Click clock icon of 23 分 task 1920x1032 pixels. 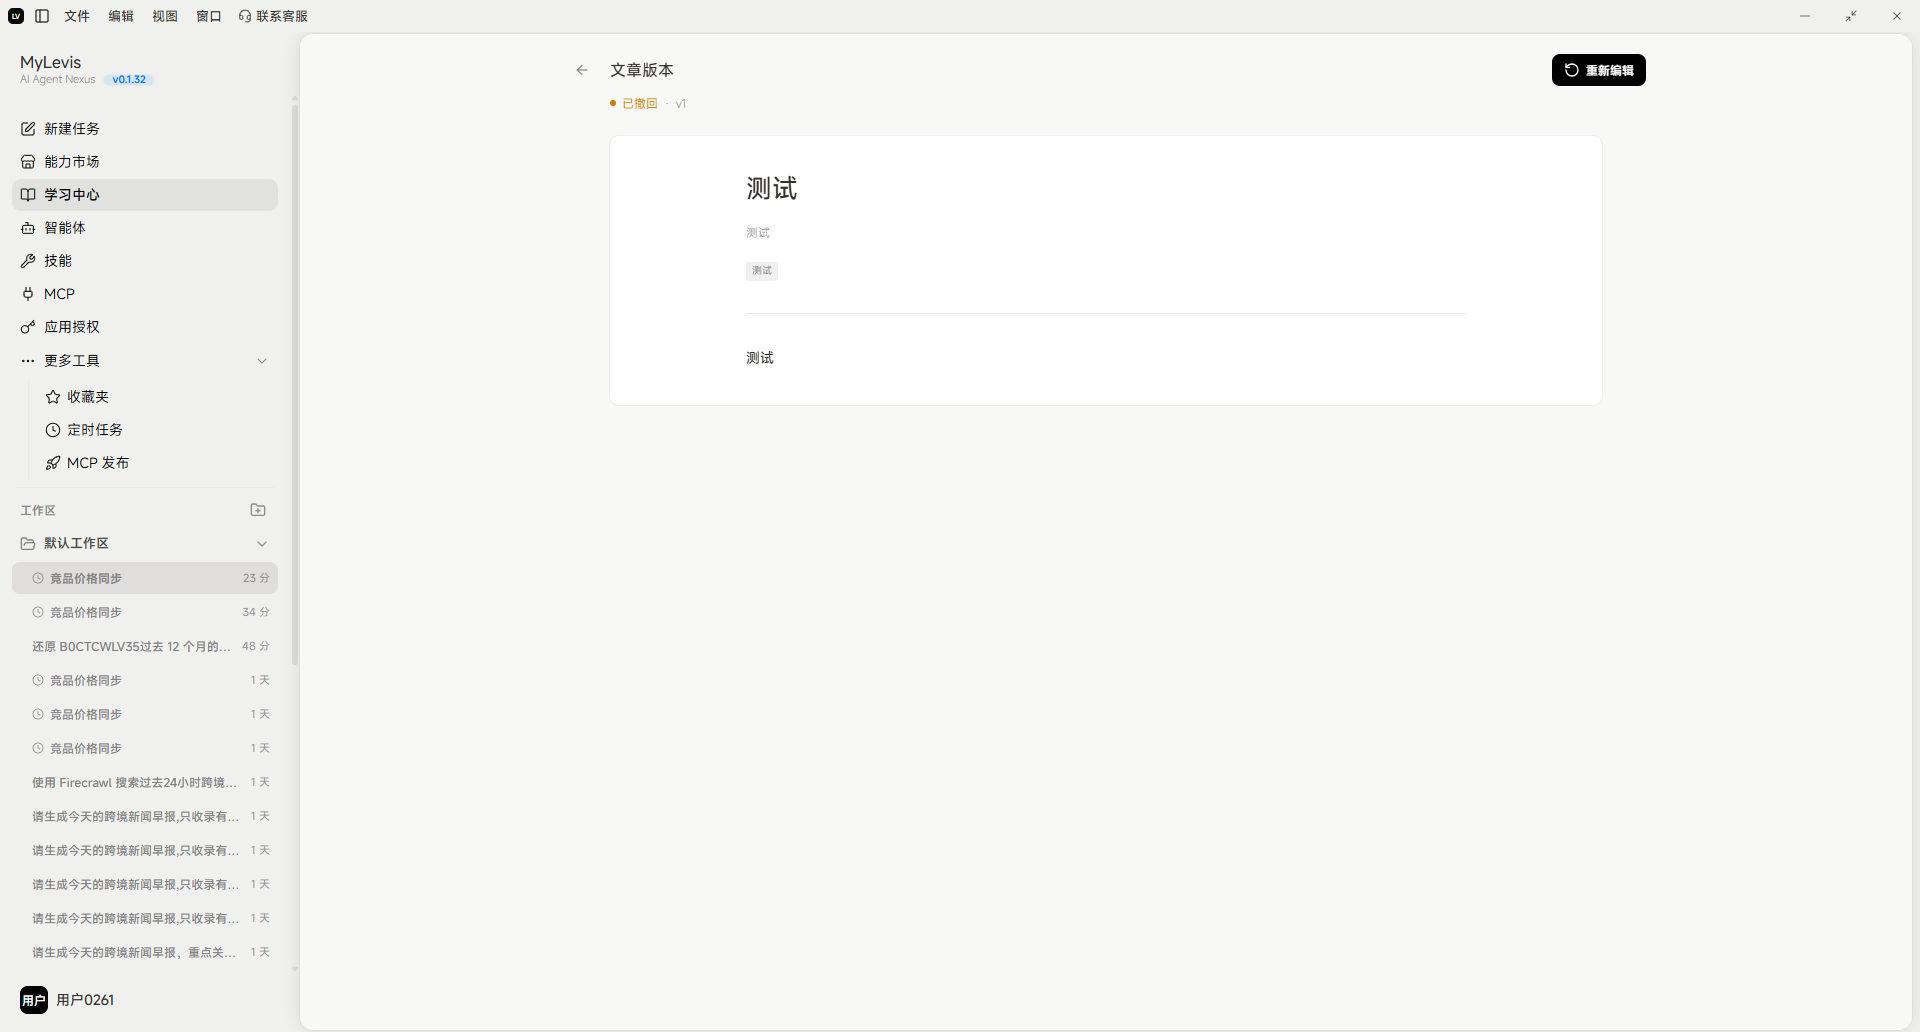pyautogui.click(x=38, y=578)
